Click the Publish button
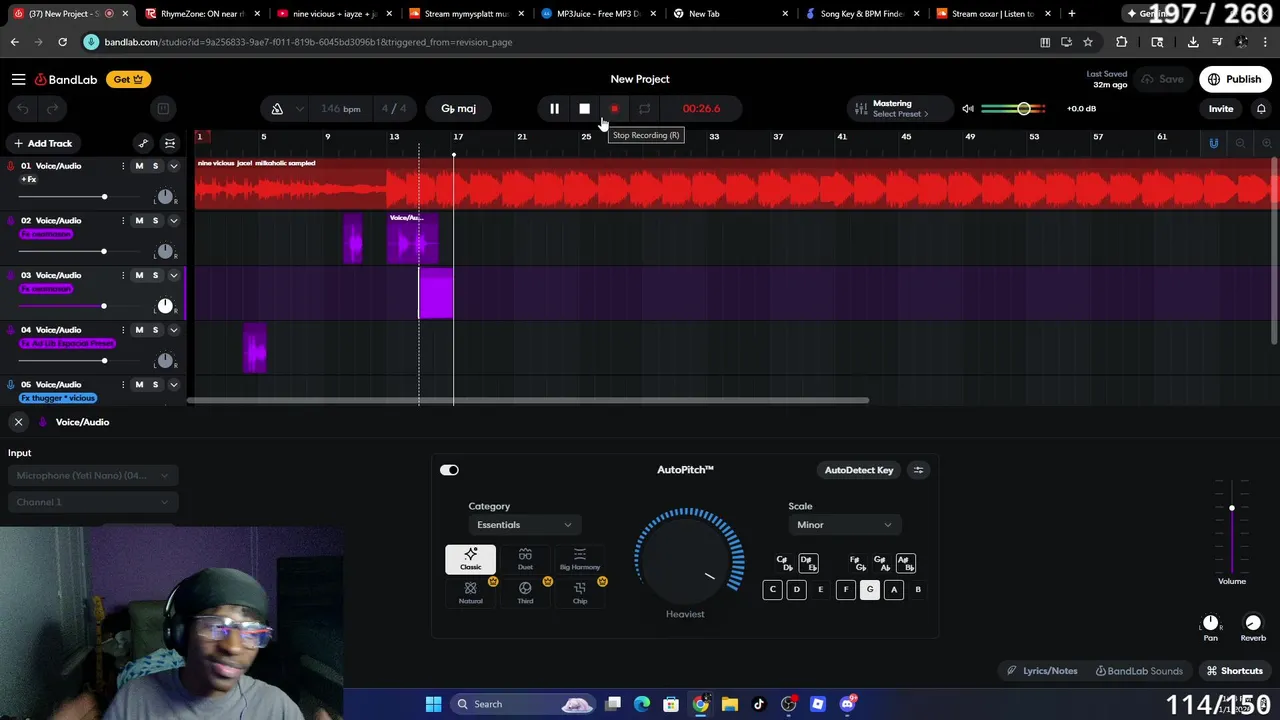This screenshot has height=720, width=1280. (x=1235, y=79)
